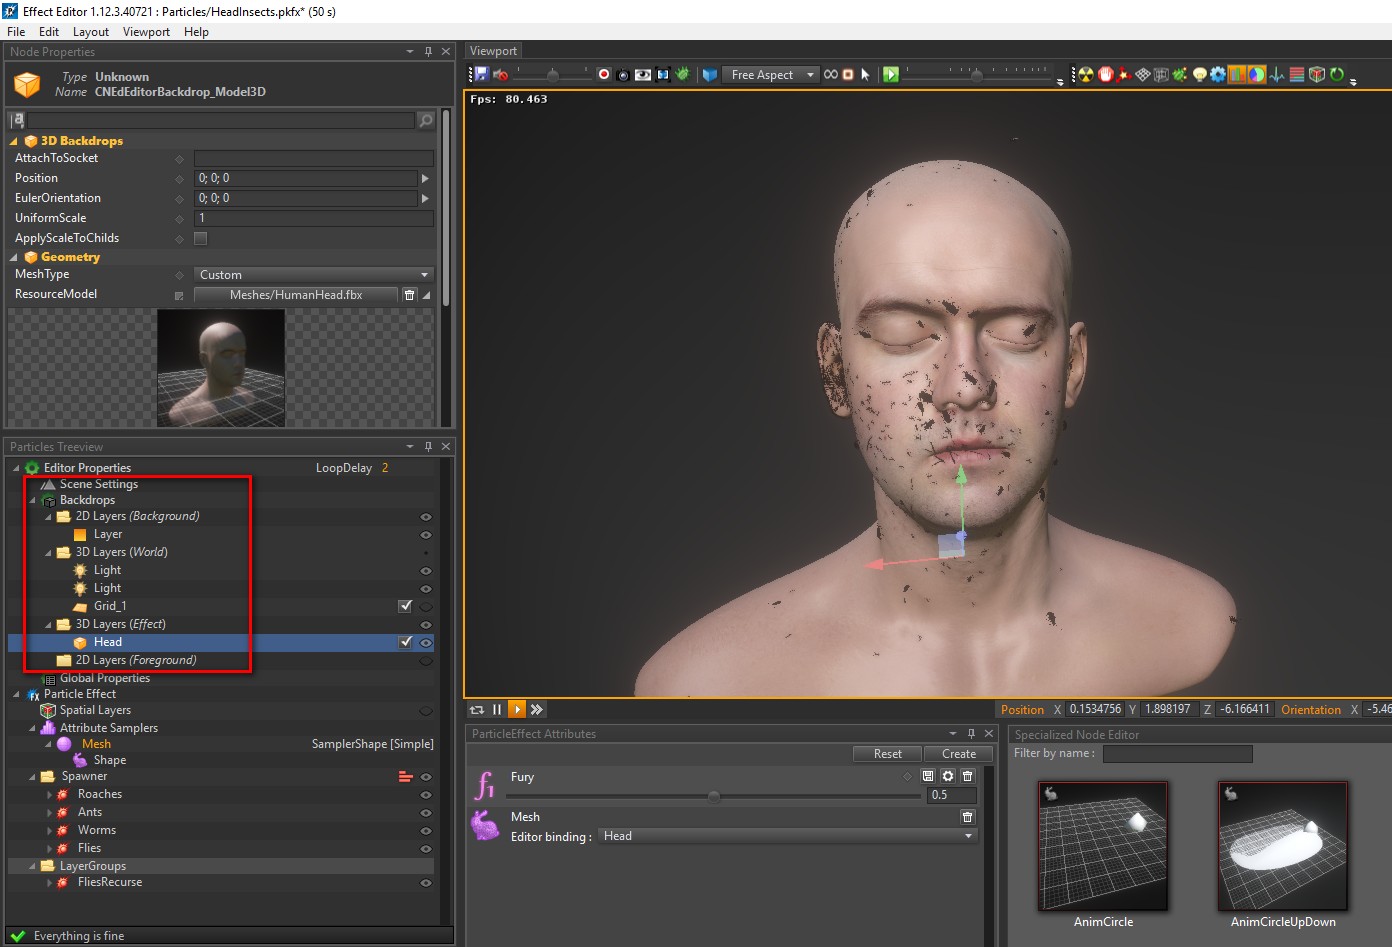This screenshot has height=947, width=1392.
Task: Collapse the 3D Backdrops section
Action: tap(14, 142)
